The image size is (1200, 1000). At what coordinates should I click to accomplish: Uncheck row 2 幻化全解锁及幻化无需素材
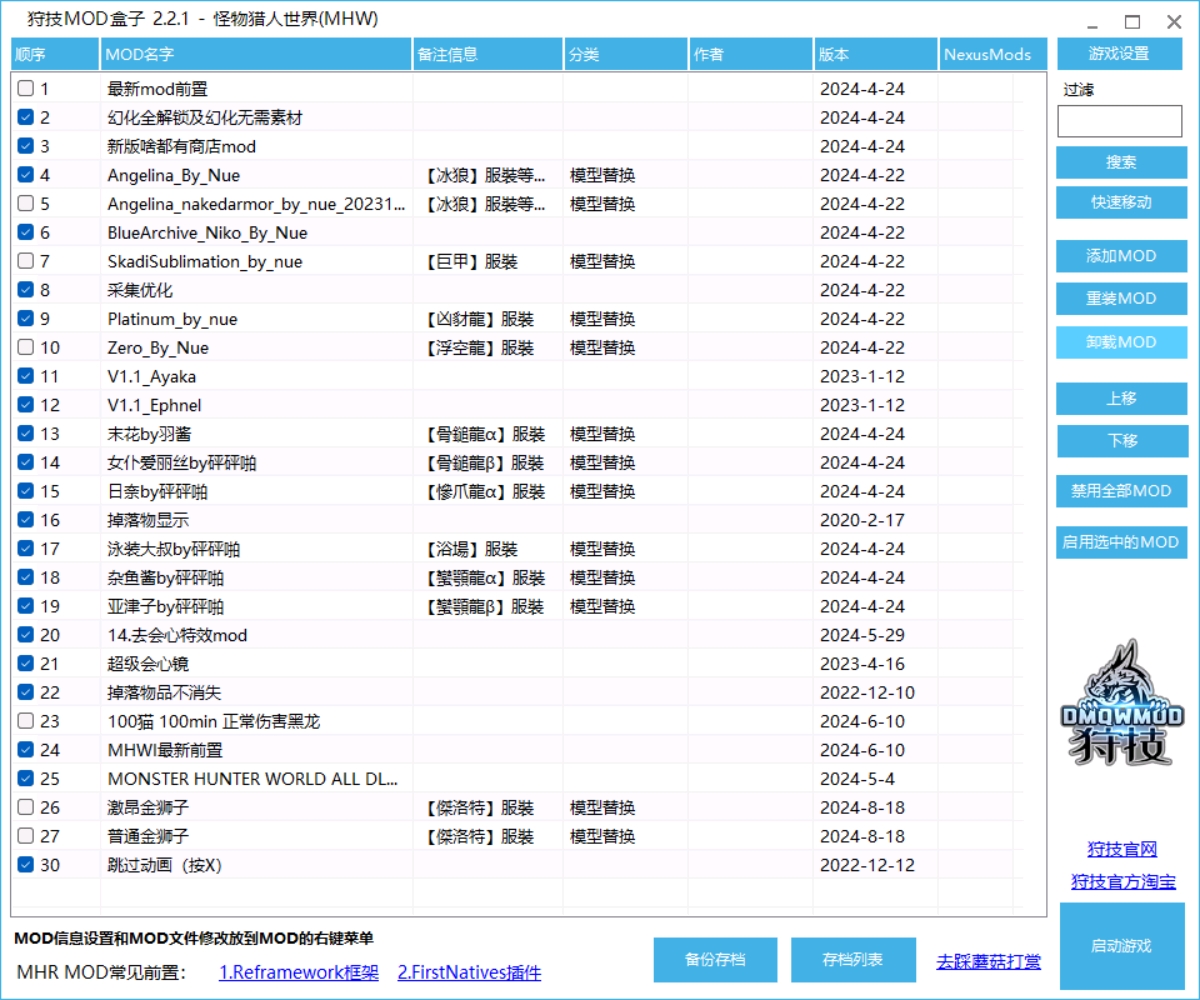[26, 118]
